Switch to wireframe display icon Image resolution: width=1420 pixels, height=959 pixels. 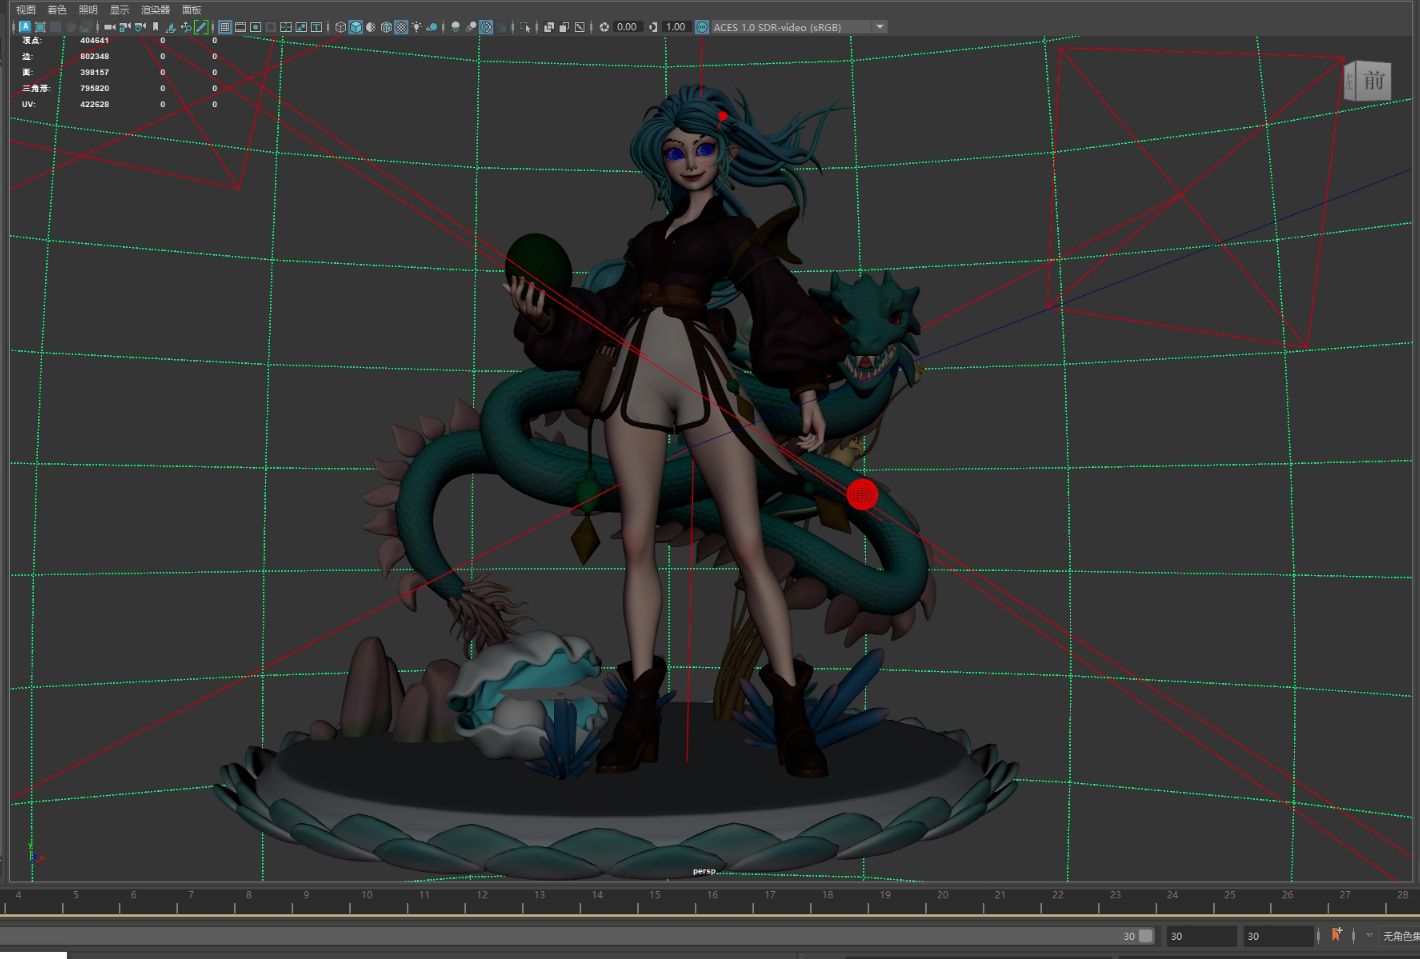pos(341,27)
